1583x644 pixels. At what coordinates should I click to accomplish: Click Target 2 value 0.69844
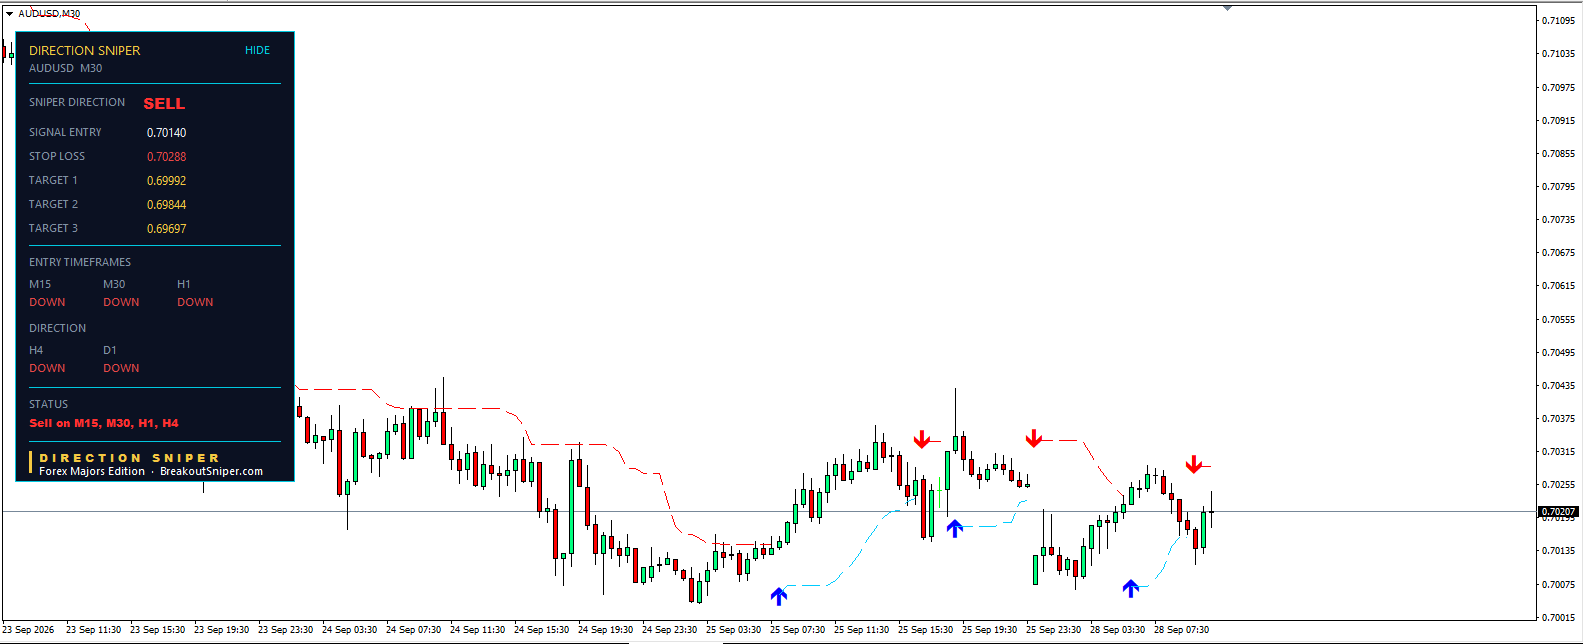pyautogui.click(x=166, y=205)
